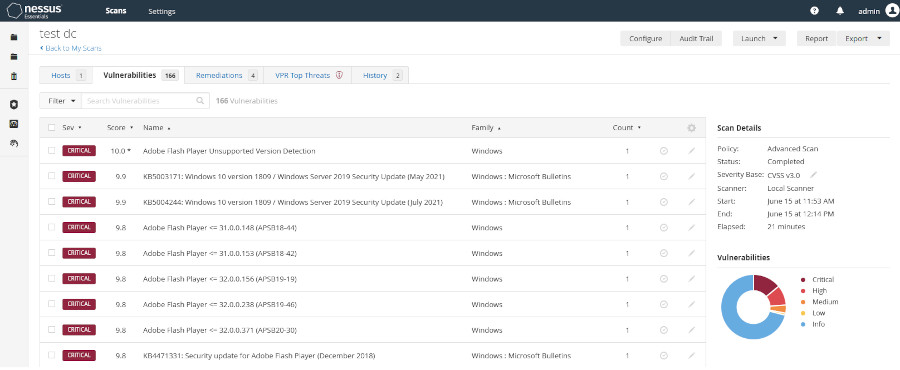Sort by Sev column

coord(72,128)
